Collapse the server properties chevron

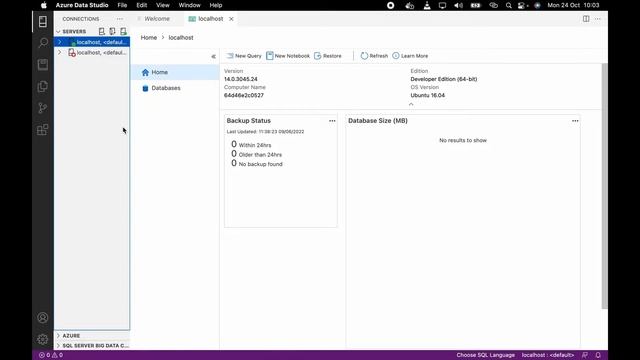pos(411,104)
